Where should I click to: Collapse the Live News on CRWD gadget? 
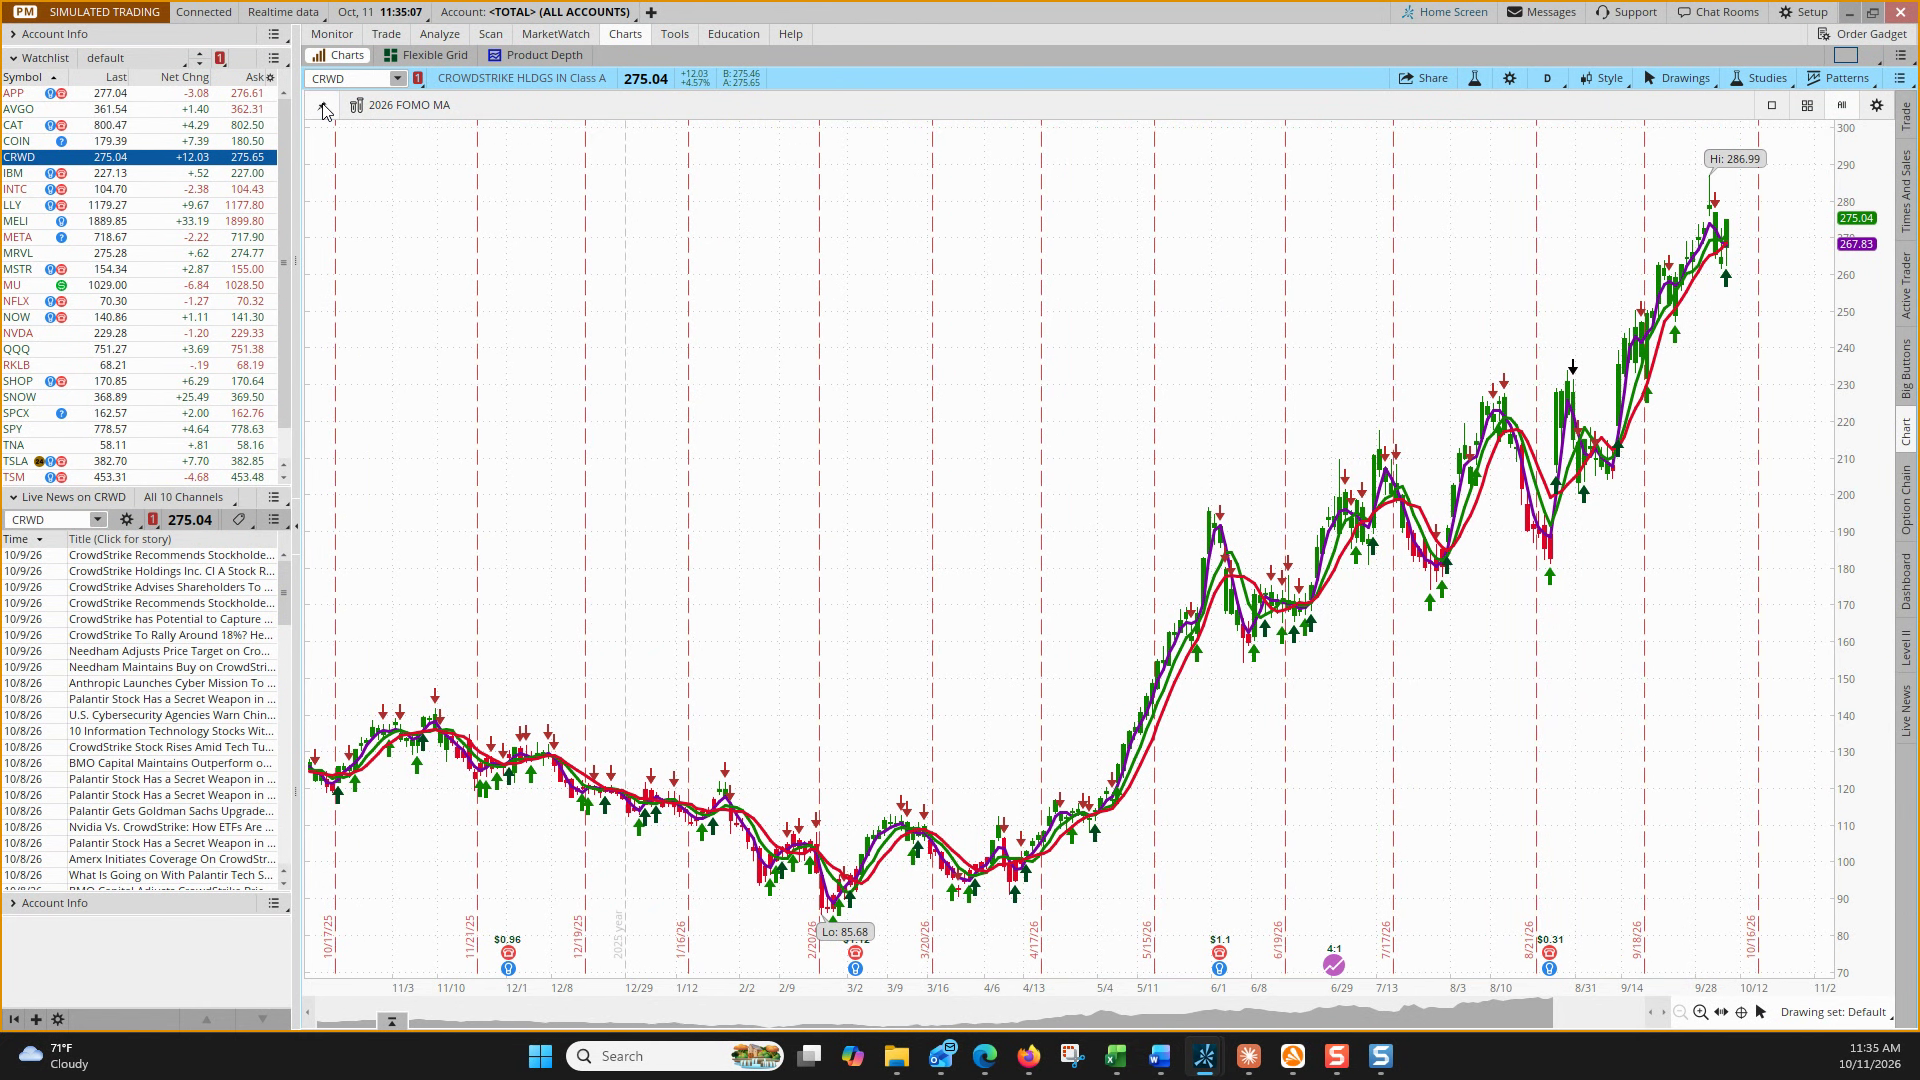[13, 497]
